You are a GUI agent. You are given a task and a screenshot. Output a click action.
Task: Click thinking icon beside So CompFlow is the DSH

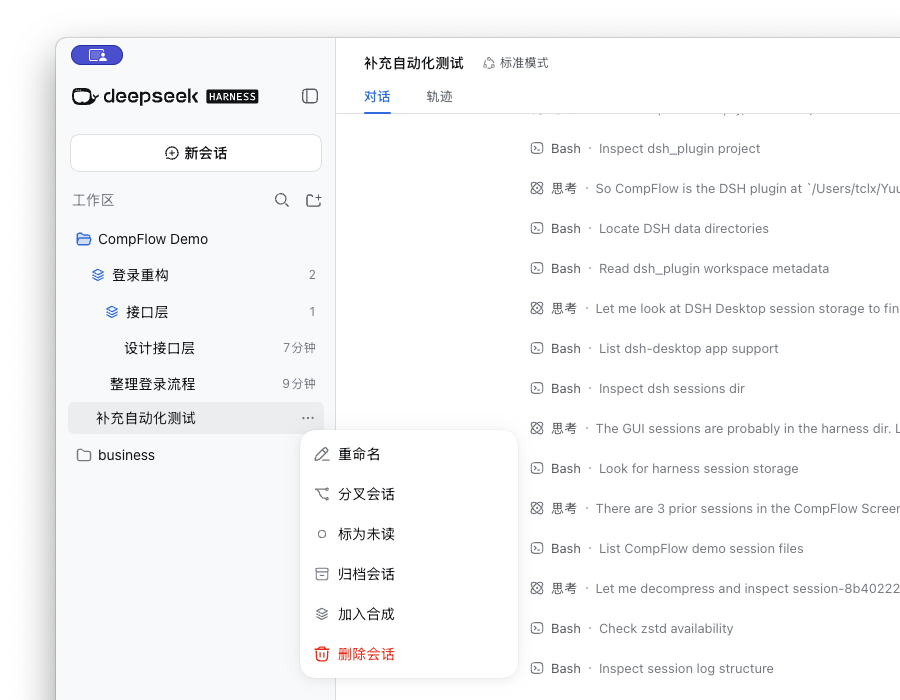tap(537, 188)
